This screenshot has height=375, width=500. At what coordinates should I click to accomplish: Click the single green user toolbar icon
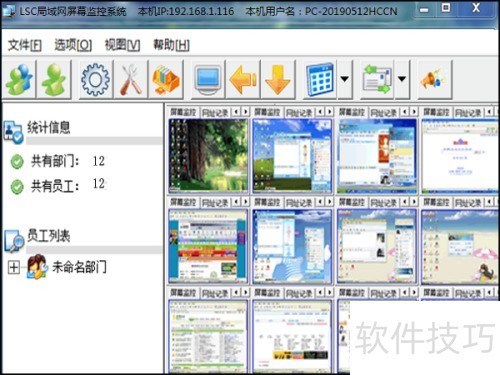pyautogui.click(x=54, y=79)
